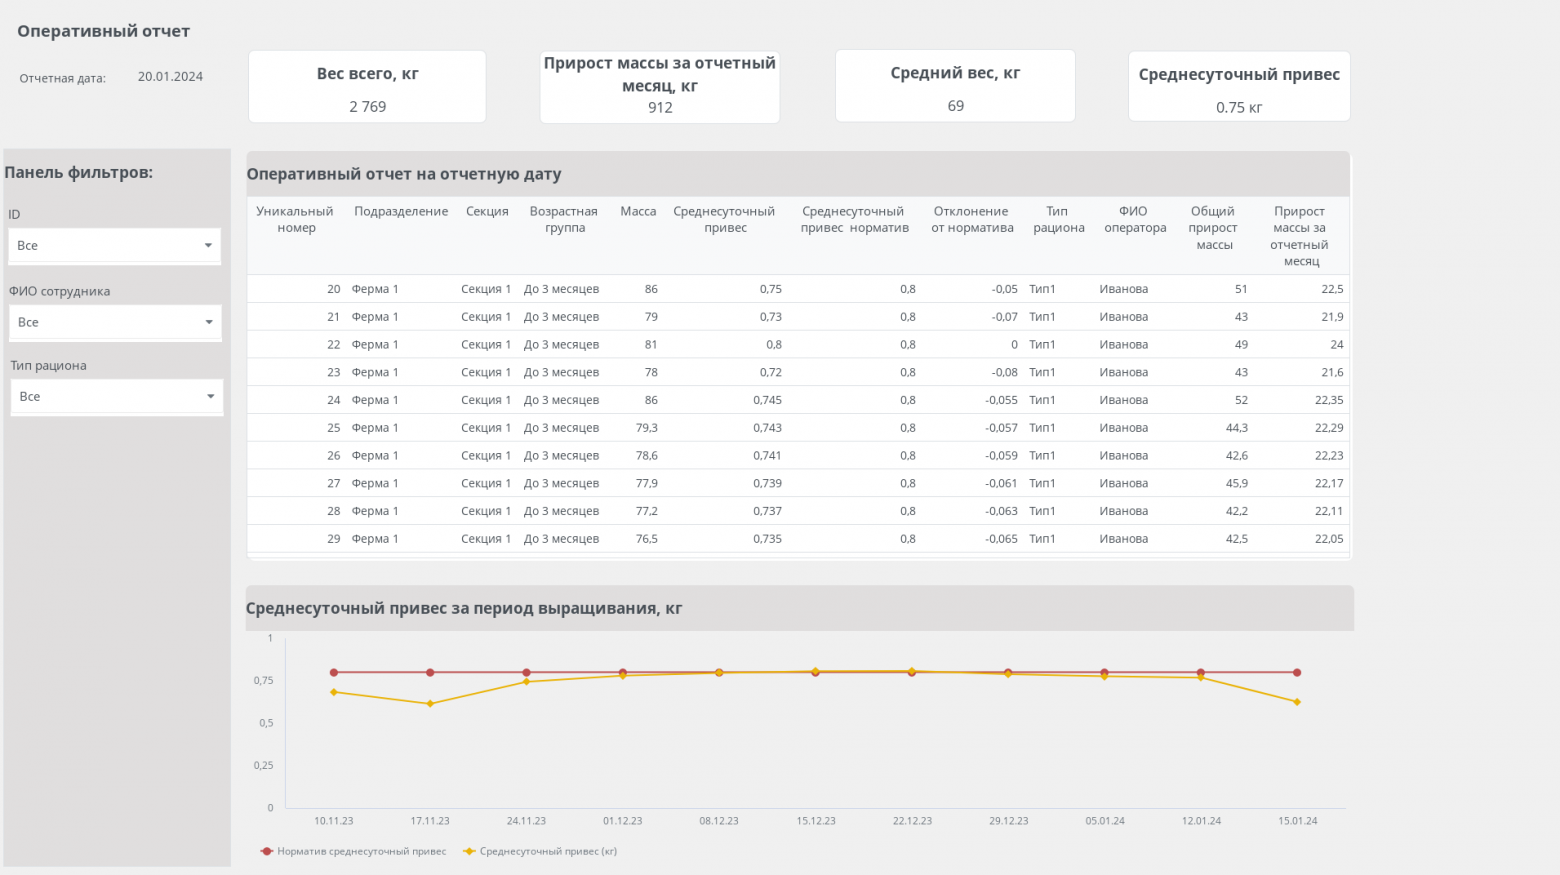Sort table by Масса column header

click(638, 212)
